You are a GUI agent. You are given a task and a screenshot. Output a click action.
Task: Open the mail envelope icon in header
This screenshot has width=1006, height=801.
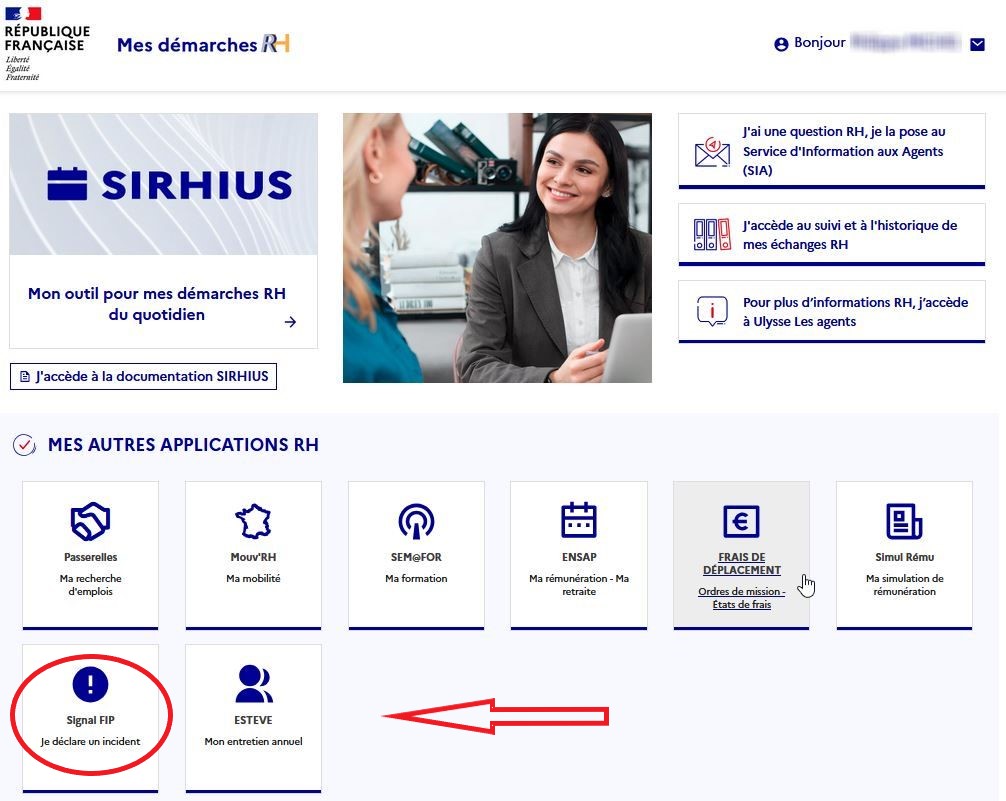pos(977,44)
